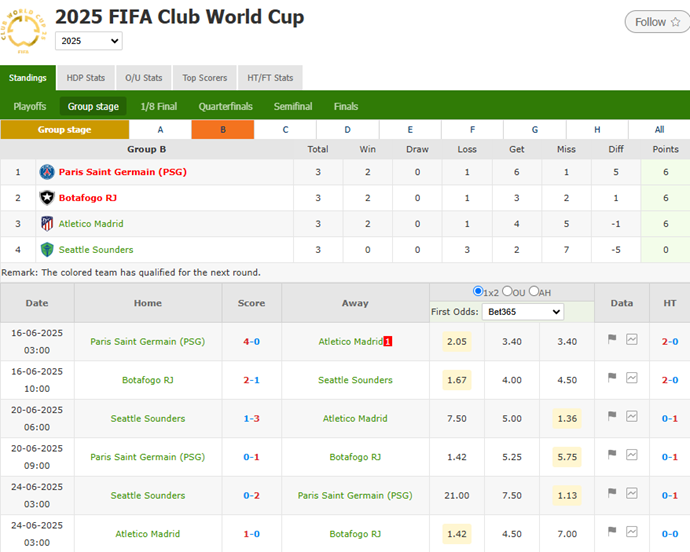Viewport: 690px width, 552px height.
Task: Open chart icon for Atletico Madrid vs Botafogo
Action: [631, 531]
